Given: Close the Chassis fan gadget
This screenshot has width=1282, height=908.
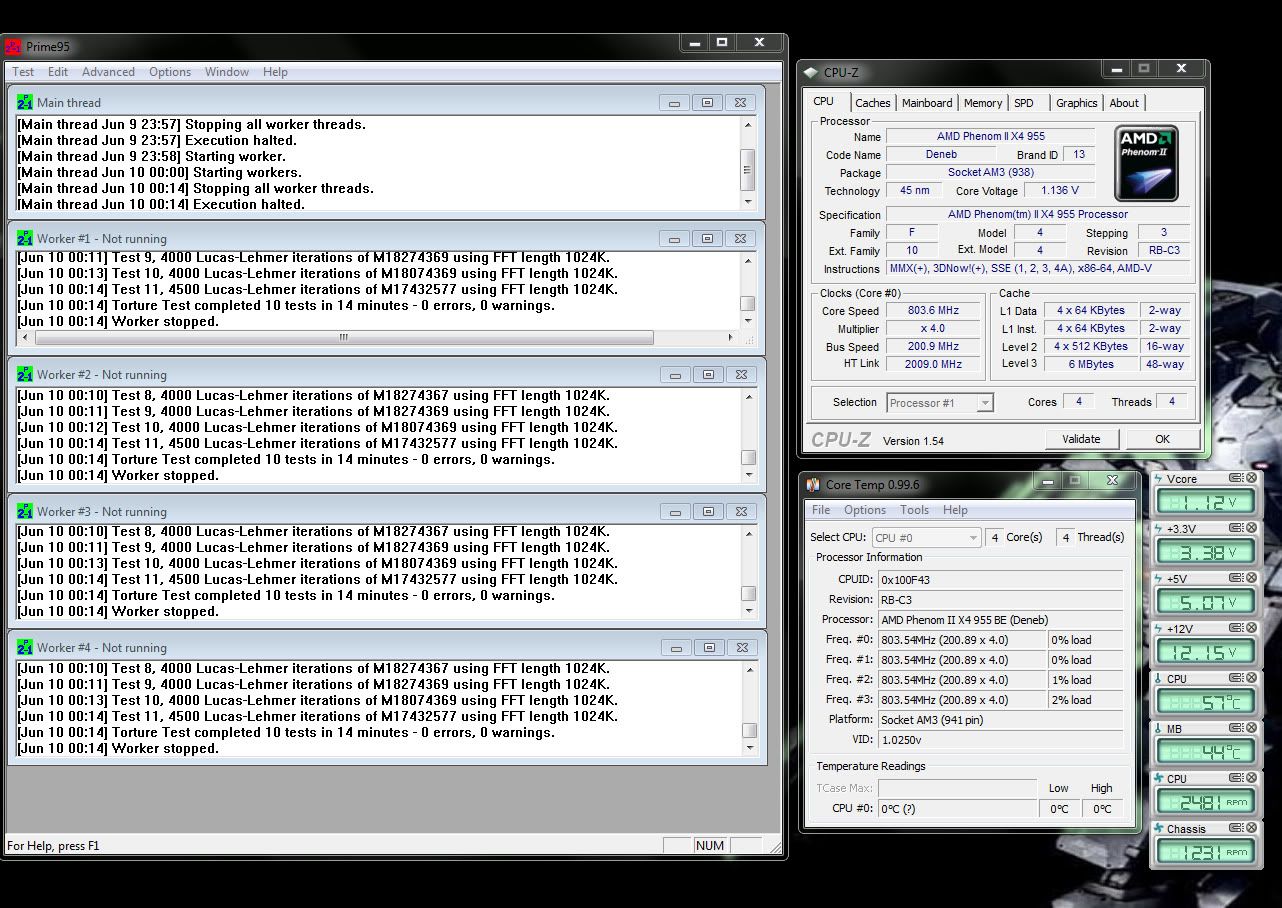Looking at the screenshot, I should (x=1251, y=828).
